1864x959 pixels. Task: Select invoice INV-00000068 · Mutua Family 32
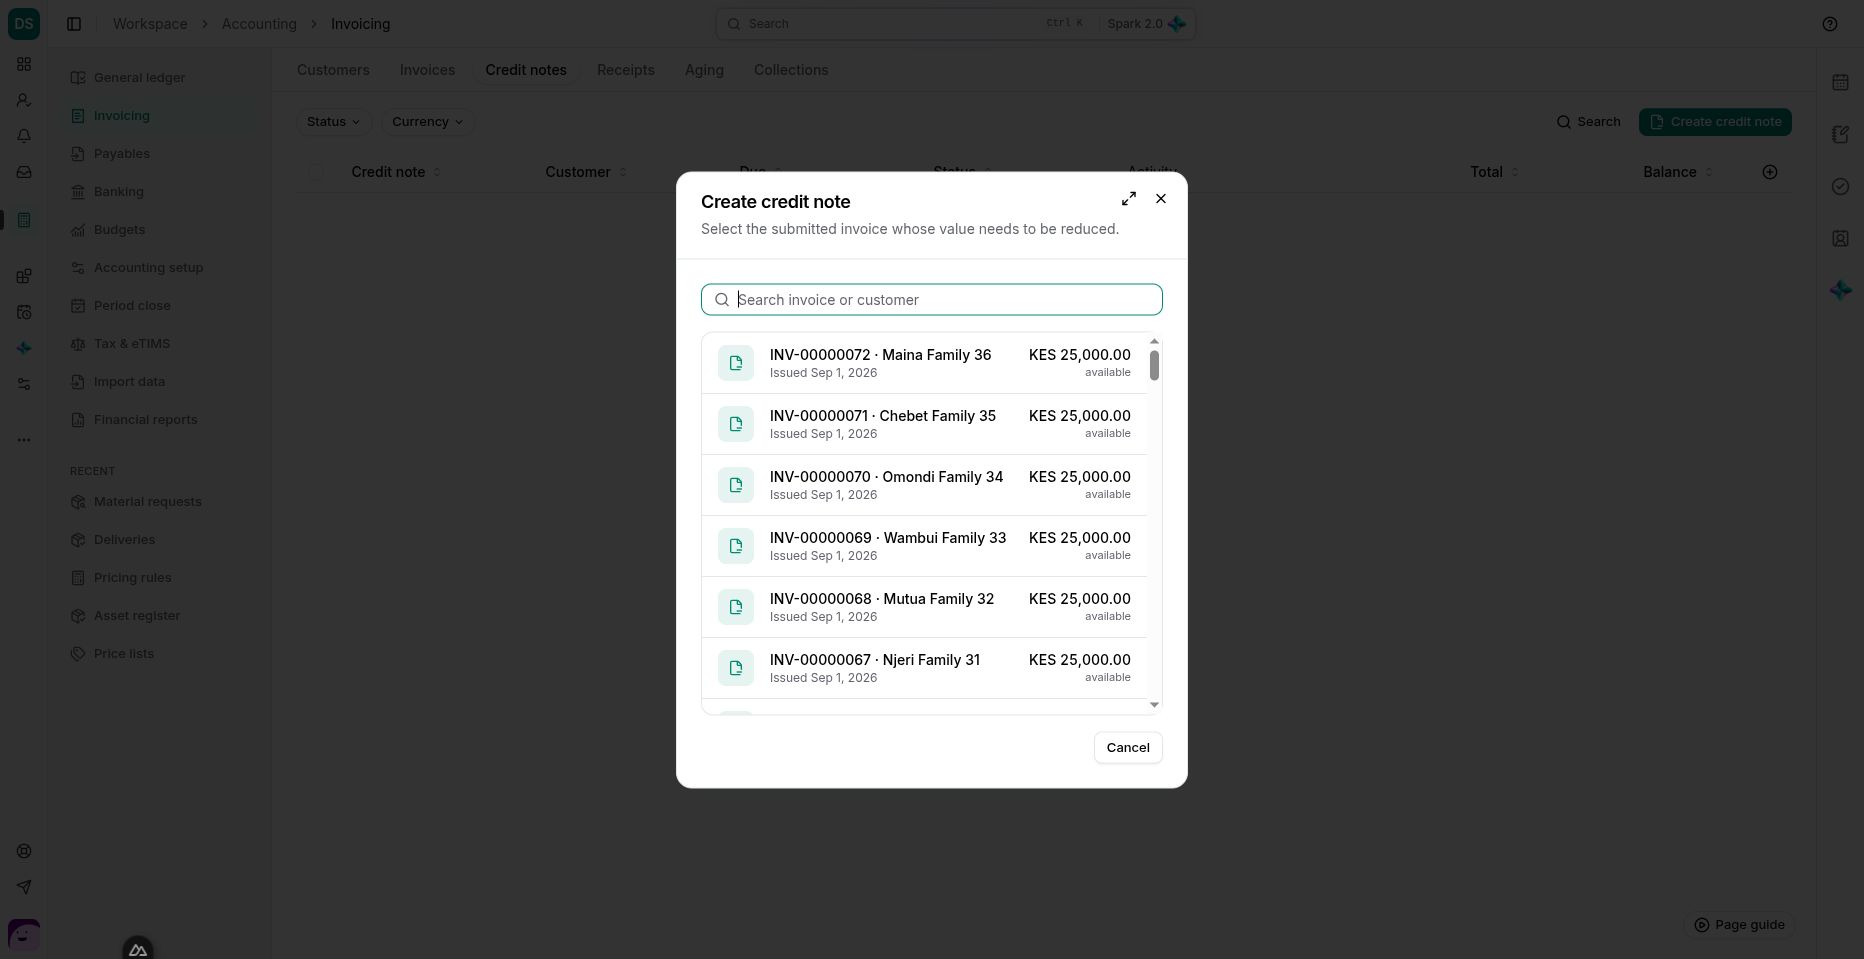coord(924,607)
